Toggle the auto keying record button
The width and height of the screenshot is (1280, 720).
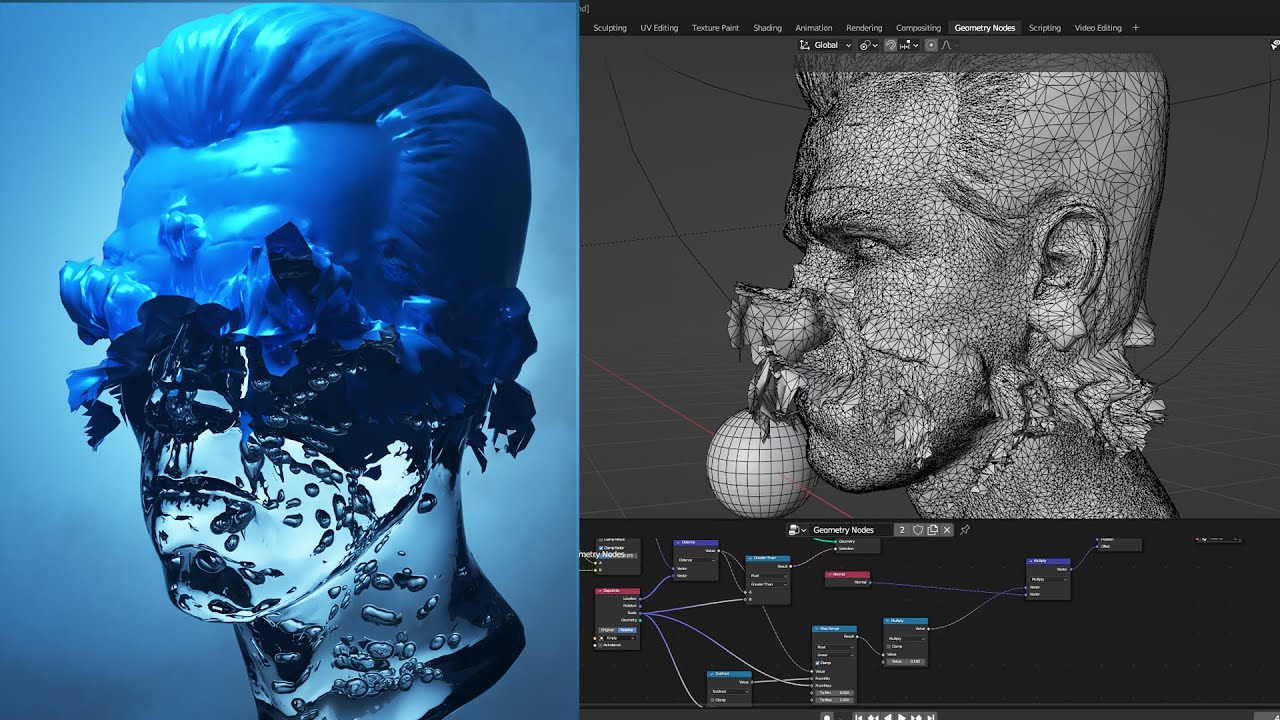pyautogui.click(x=827, y=717)
